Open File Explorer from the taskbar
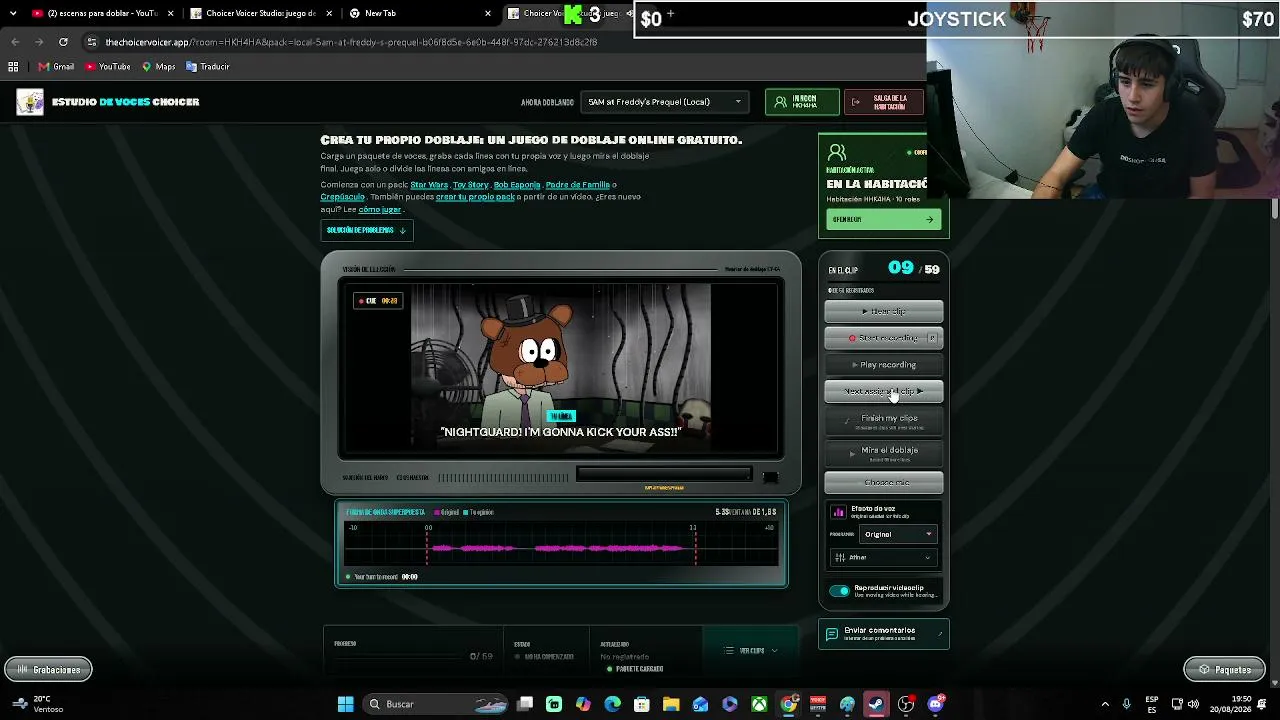1280x720 pixels. click(671, 704)
